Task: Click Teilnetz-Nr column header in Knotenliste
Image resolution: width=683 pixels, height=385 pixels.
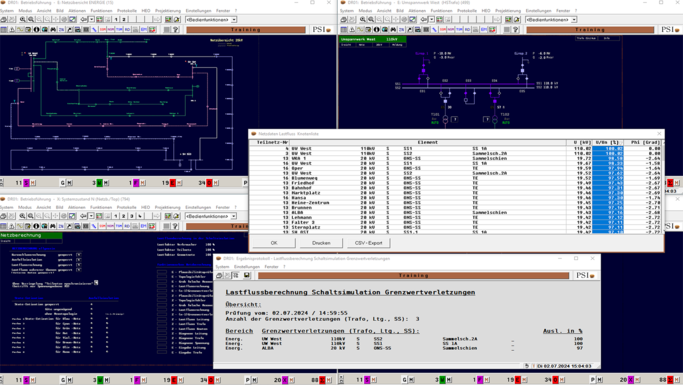Action: (x=270, y=142)
